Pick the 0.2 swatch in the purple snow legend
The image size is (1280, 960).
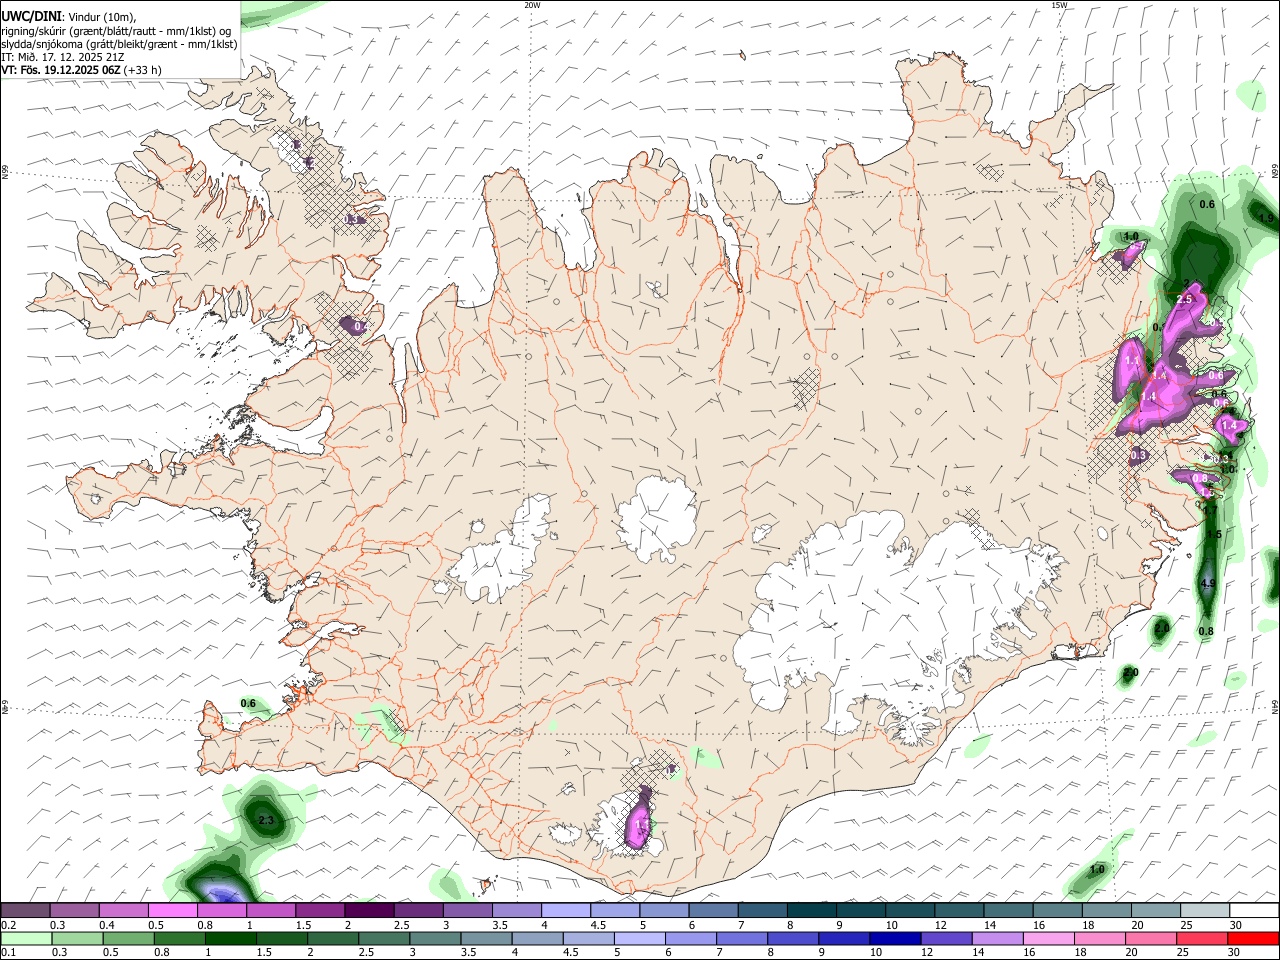pyautogui.click(x=25, y=911)
